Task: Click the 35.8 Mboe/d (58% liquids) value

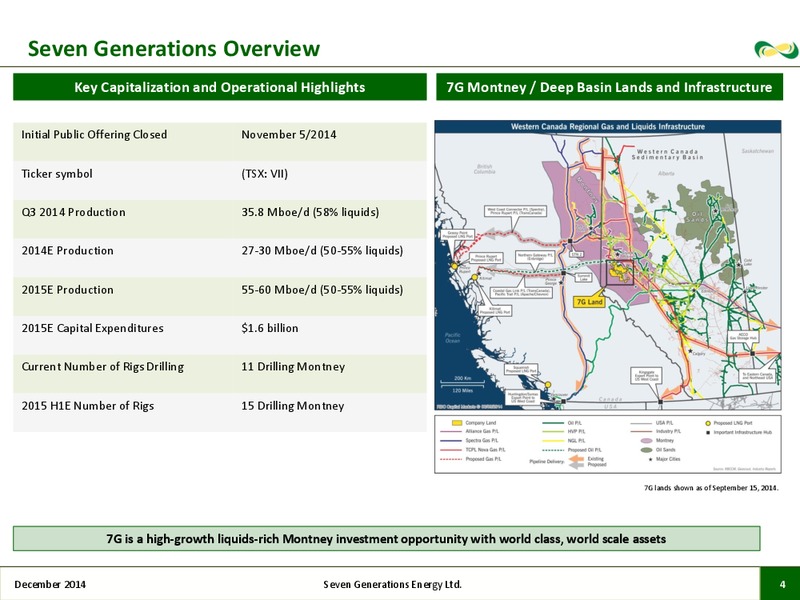Action: pos(310,212)
